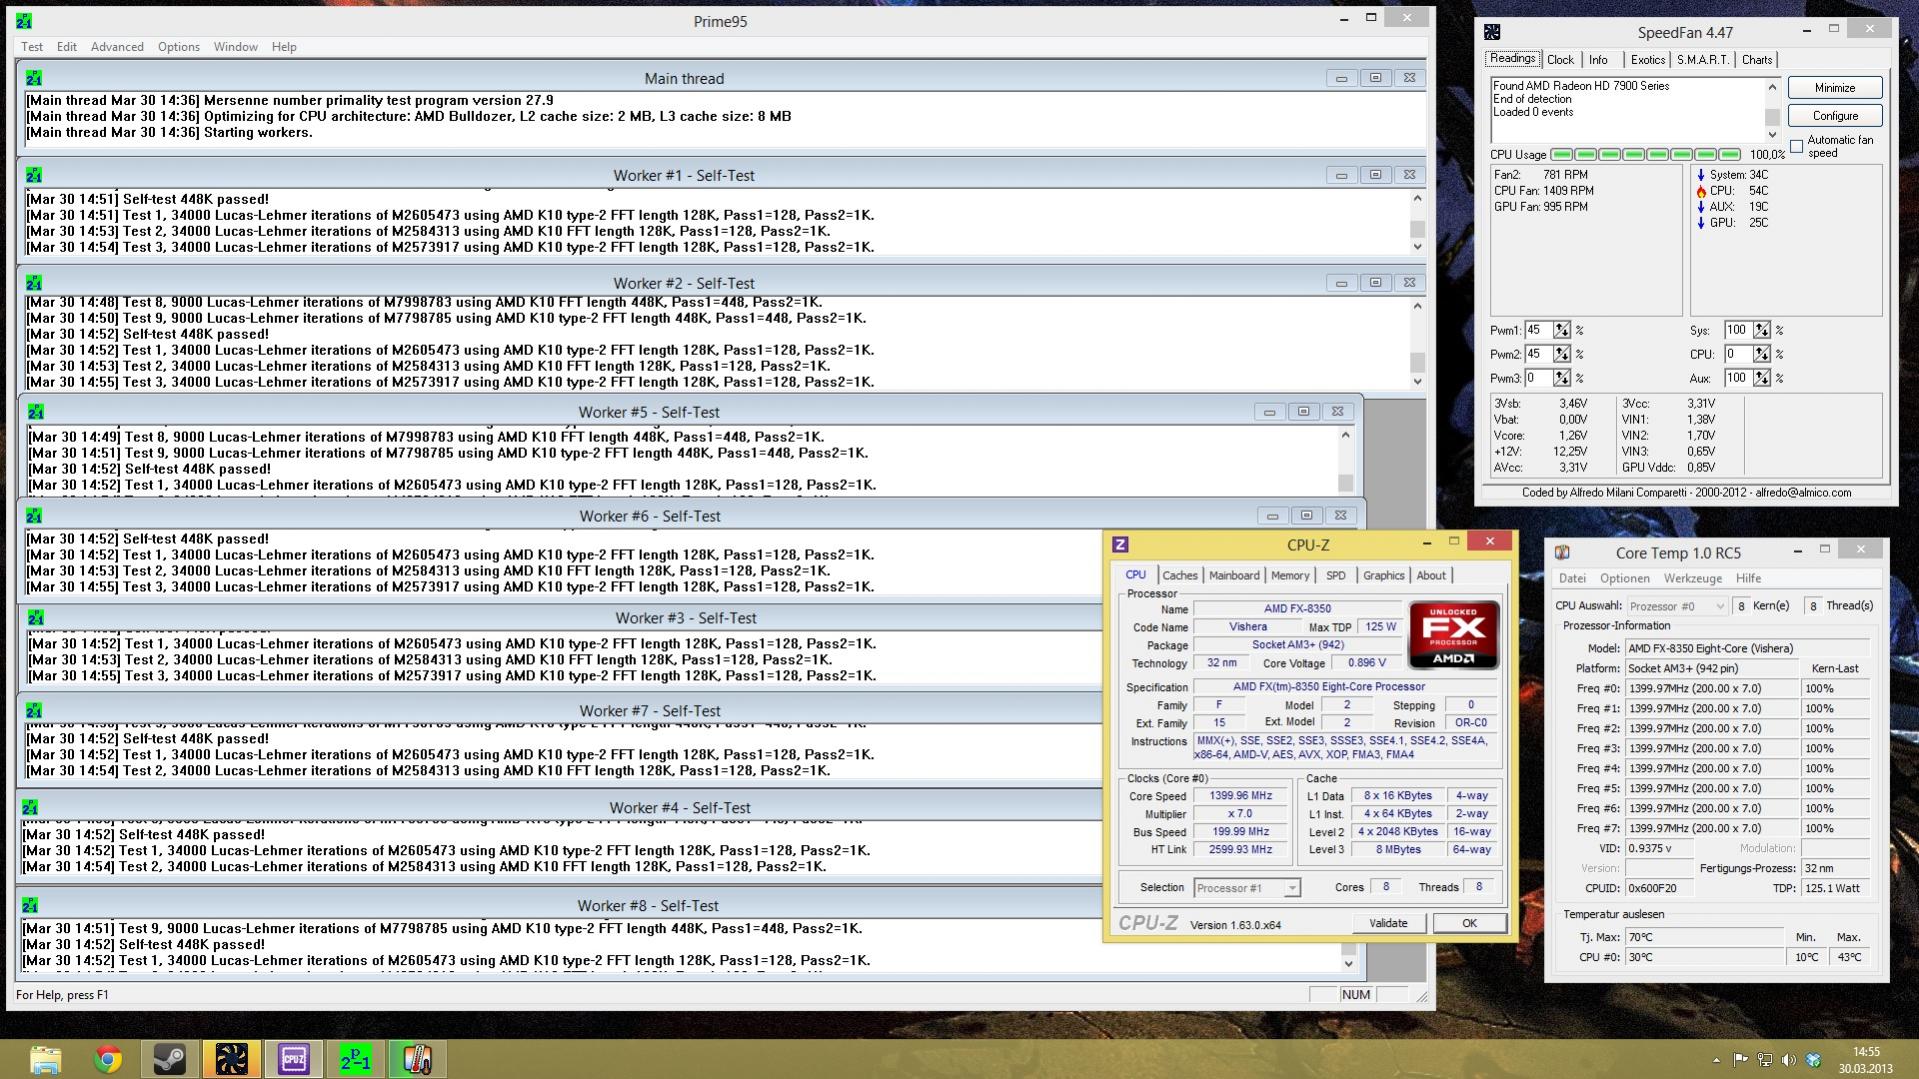The image size is (1919, 1079).
Task: Click the Main thread window icon
Action: [34, 78]
